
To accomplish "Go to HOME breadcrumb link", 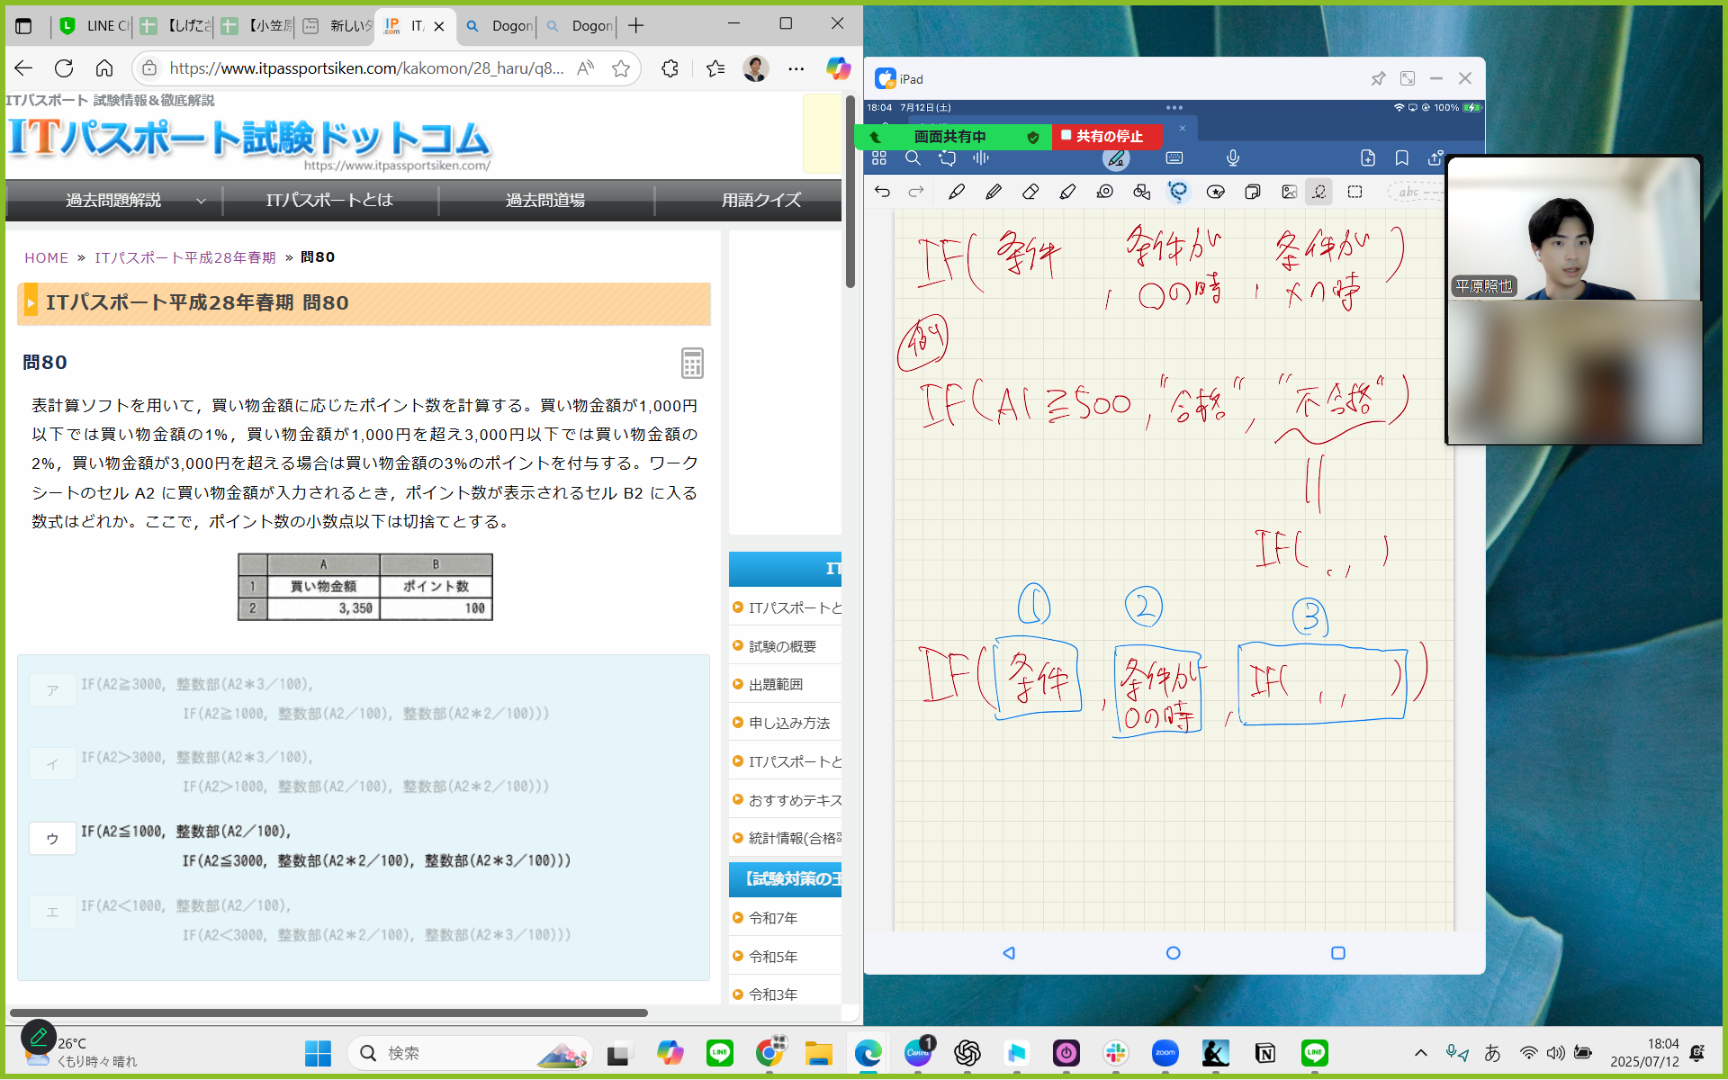I will click(46, 257).
